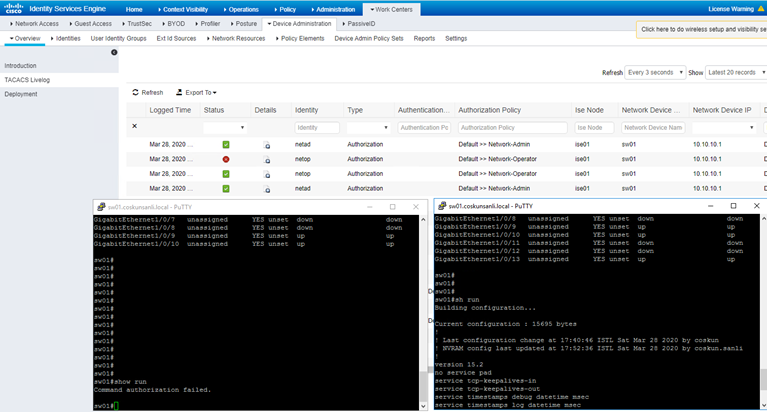The width and height of the screenshot is (767, 412).
Task: Clear filters with the X icon
Action: point(135,126)
